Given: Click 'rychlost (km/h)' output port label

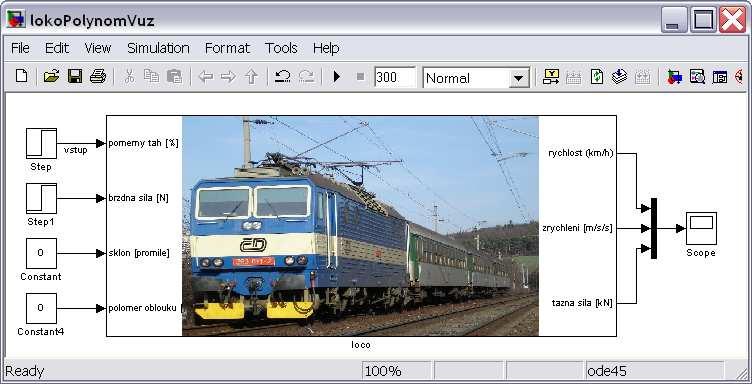Looking at the screenshot, I should tap(581, 153).
